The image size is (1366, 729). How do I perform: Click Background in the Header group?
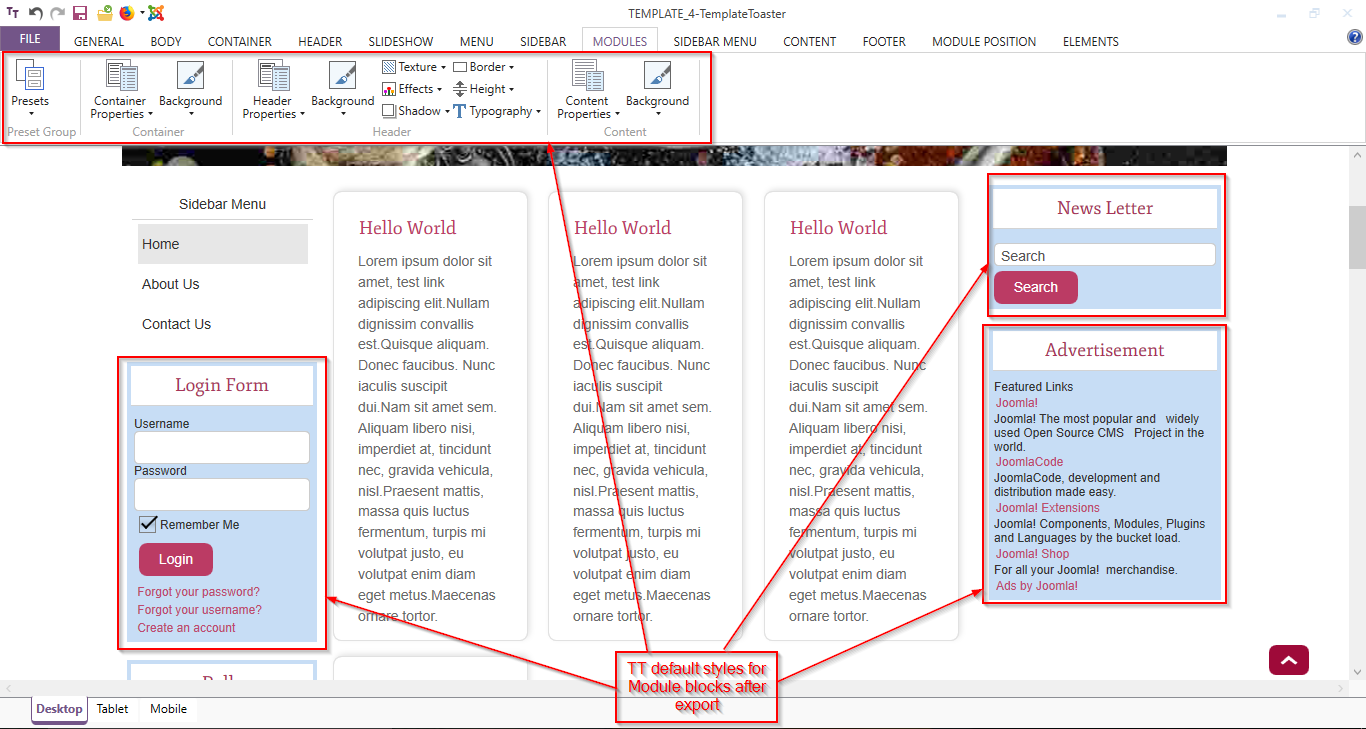tap(342, 90)
